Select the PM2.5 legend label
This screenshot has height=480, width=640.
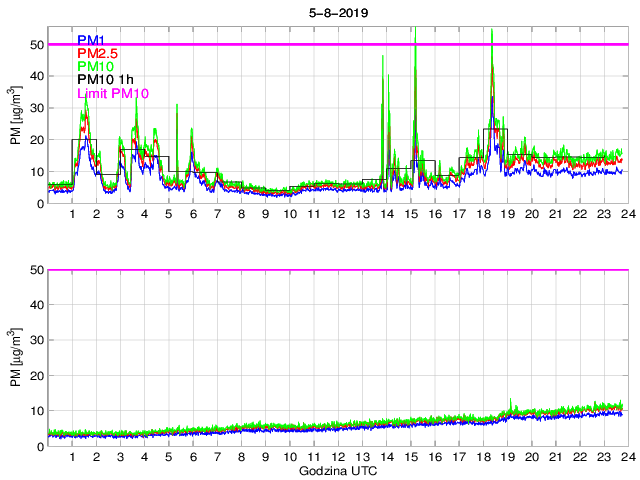click(x=100, y=54)
